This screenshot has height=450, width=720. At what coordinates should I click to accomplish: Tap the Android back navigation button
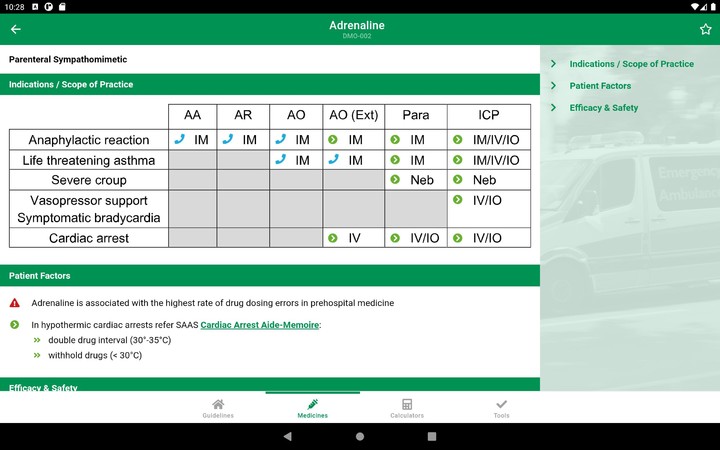coord(288,436)
